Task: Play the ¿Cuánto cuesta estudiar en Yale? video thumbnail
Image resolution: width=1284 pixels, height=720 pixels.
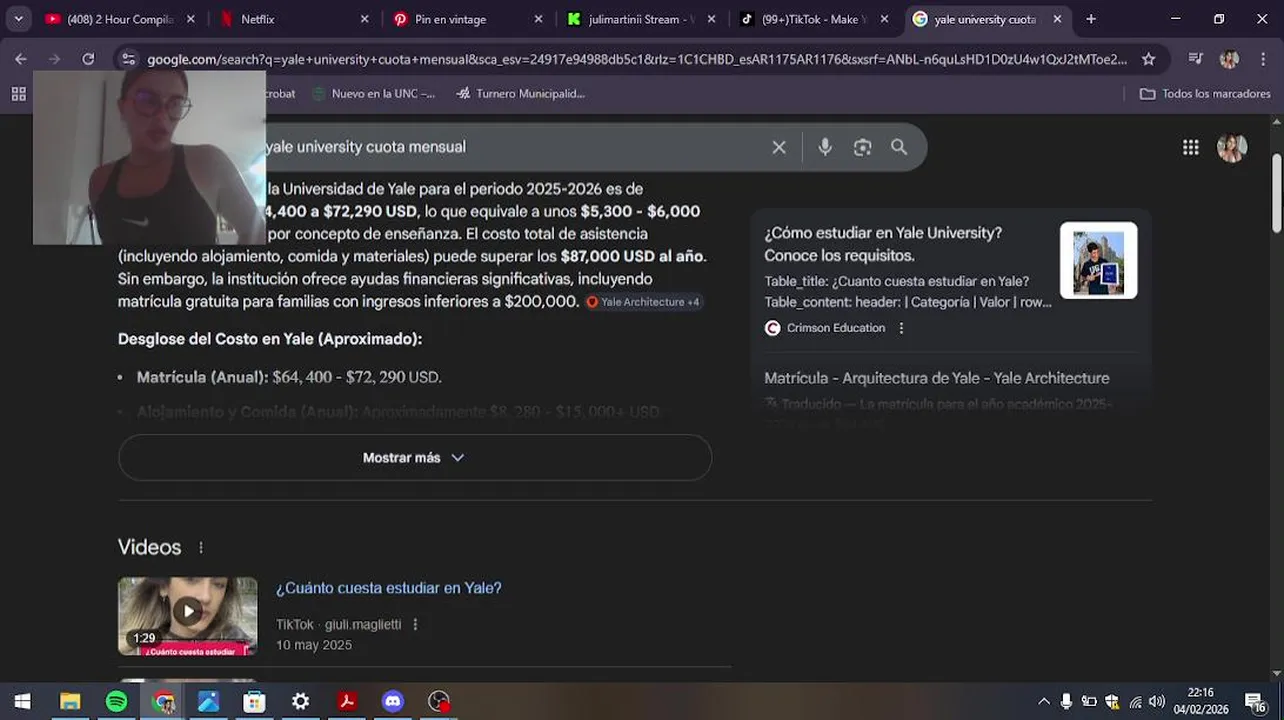Action: click(187, 616)
